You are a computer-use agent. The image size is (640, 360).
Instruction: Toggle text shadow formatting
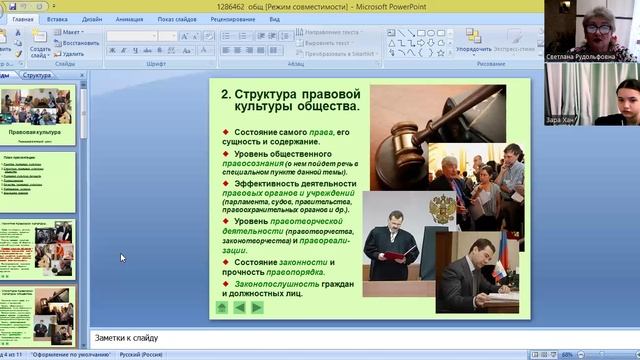(x=160, y=51)
